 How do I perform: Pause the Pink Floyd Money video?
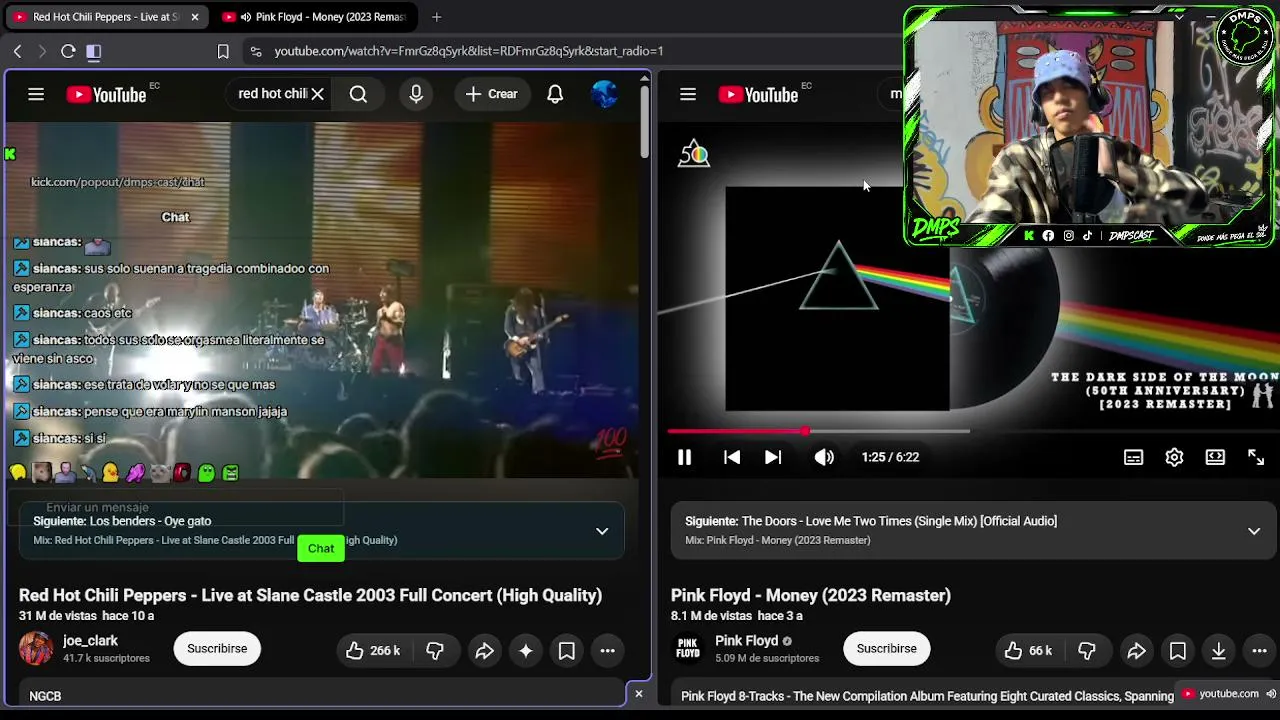tap(685, 457)
